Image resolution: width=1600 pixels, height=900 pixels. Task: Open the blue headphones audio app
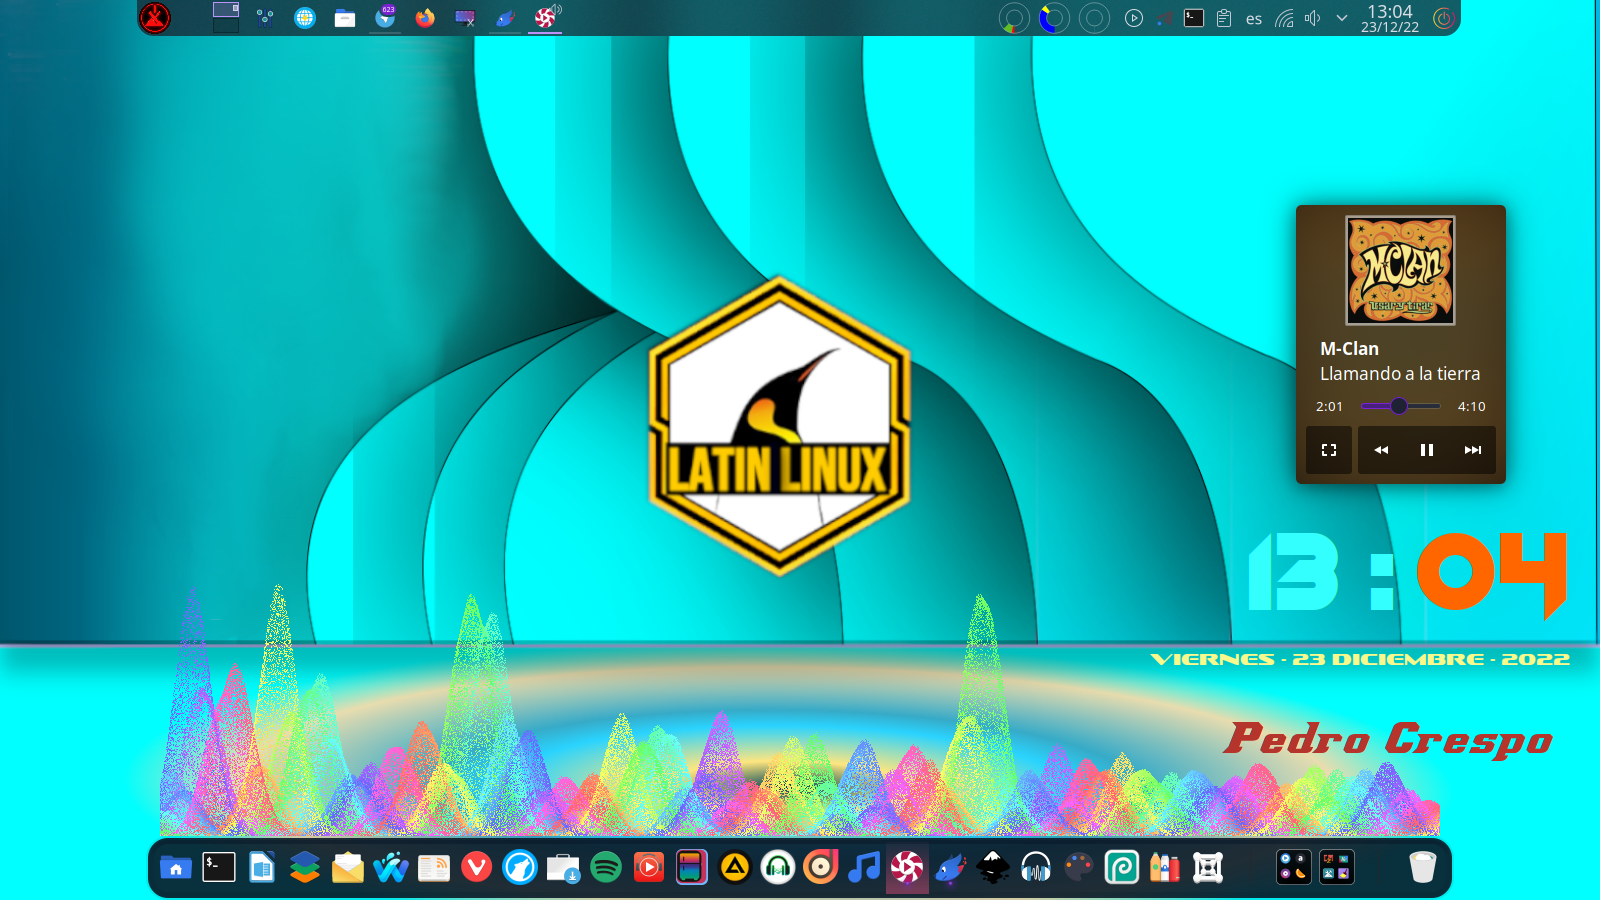point(1036,867)
